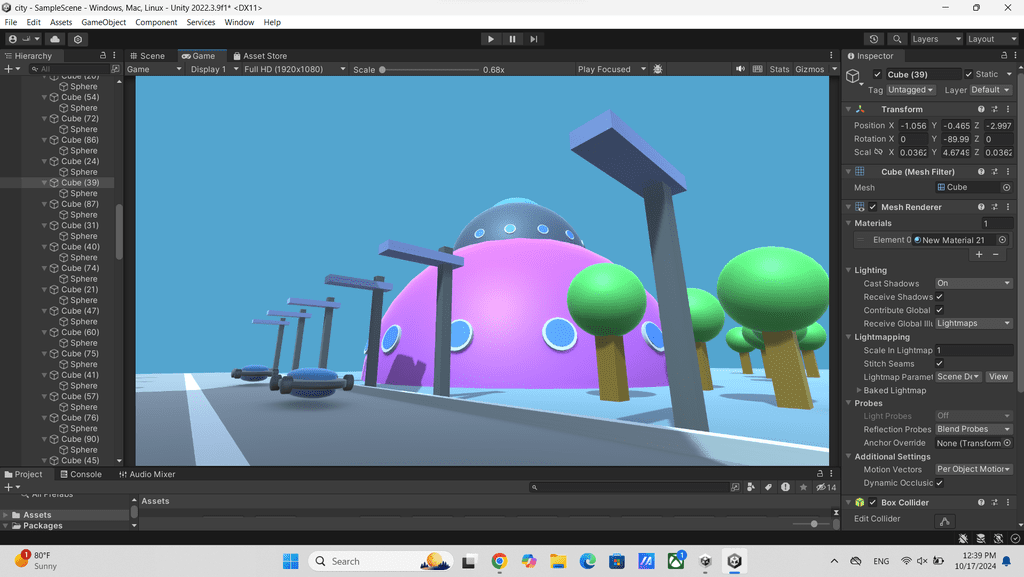
Task: Toggle the Static checkbox
Action: (968, 74)
